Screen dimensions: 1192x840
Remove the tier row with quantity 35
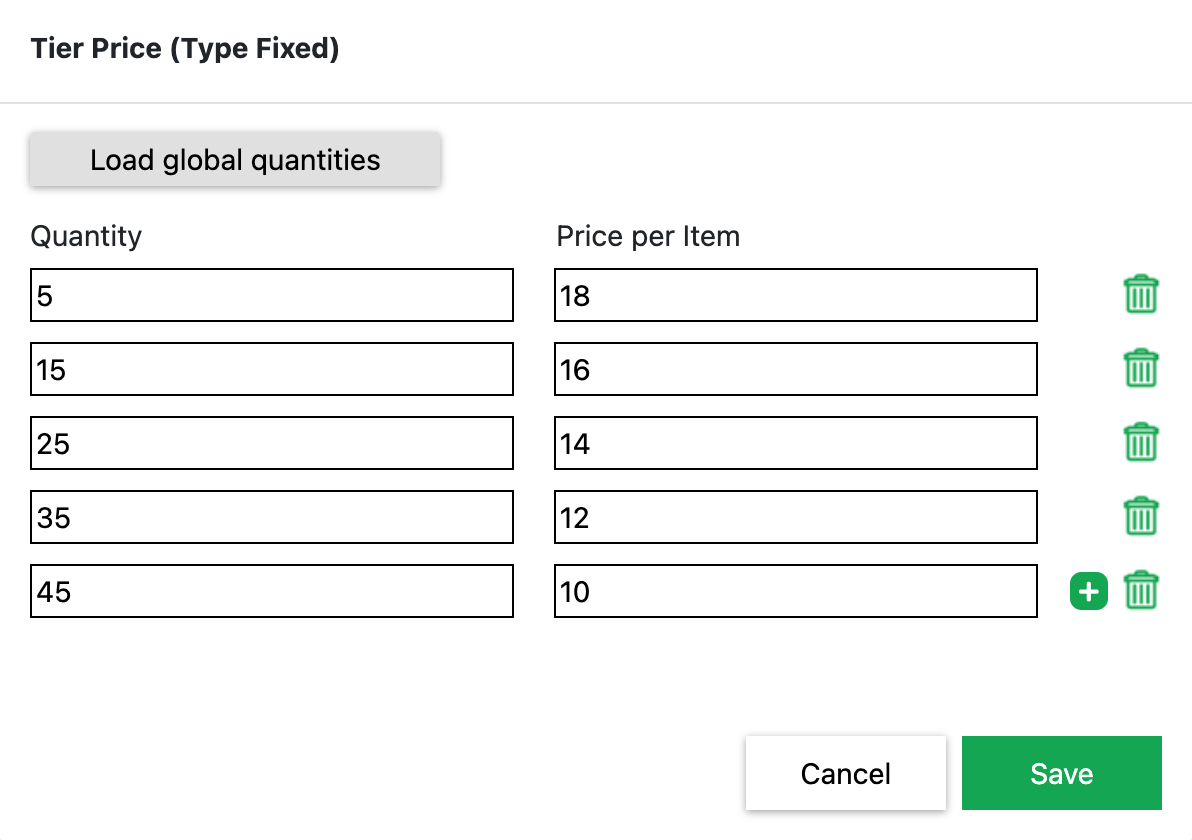pyautogui.click(x=1141, y=517)
